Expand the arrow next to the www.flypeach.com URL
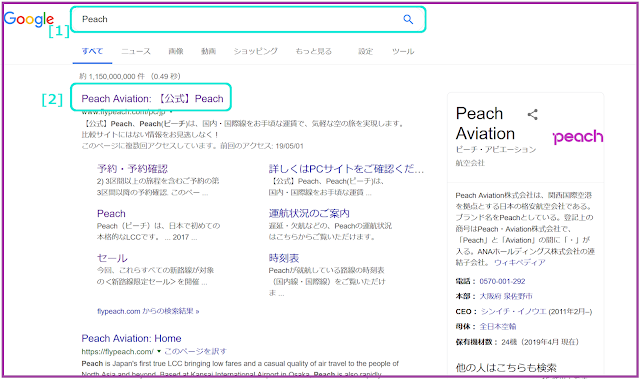640x379 pixels. pyautogui.click(x=171, y=112)
